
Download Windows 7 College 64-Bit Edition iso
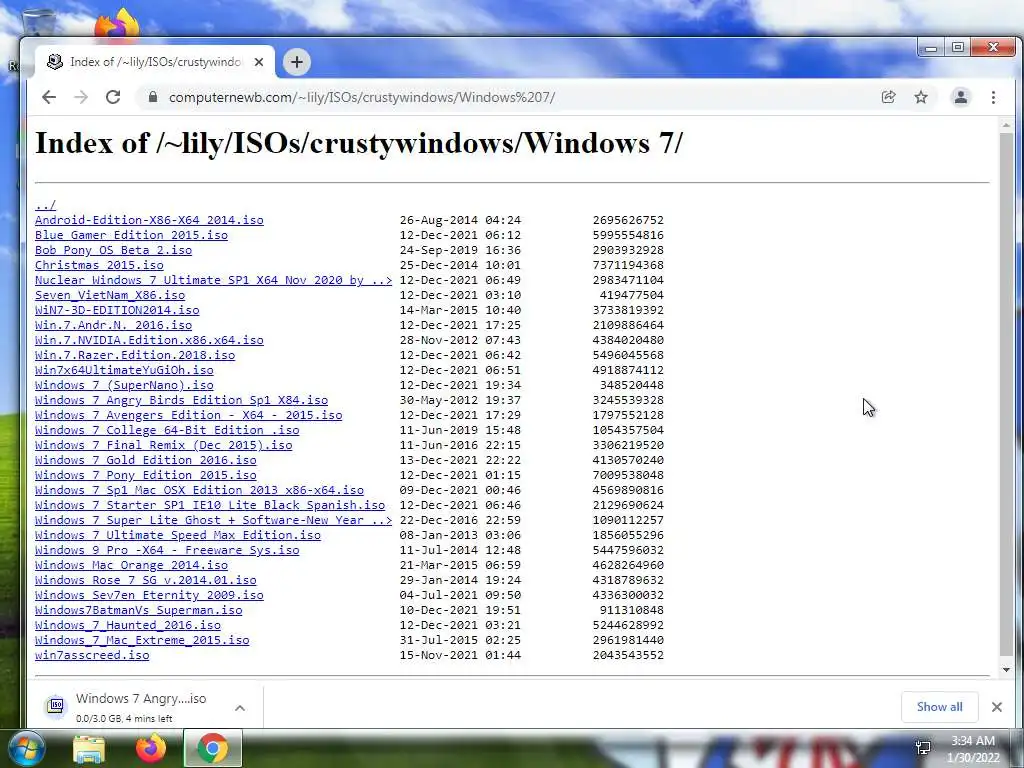pos(167,430)
